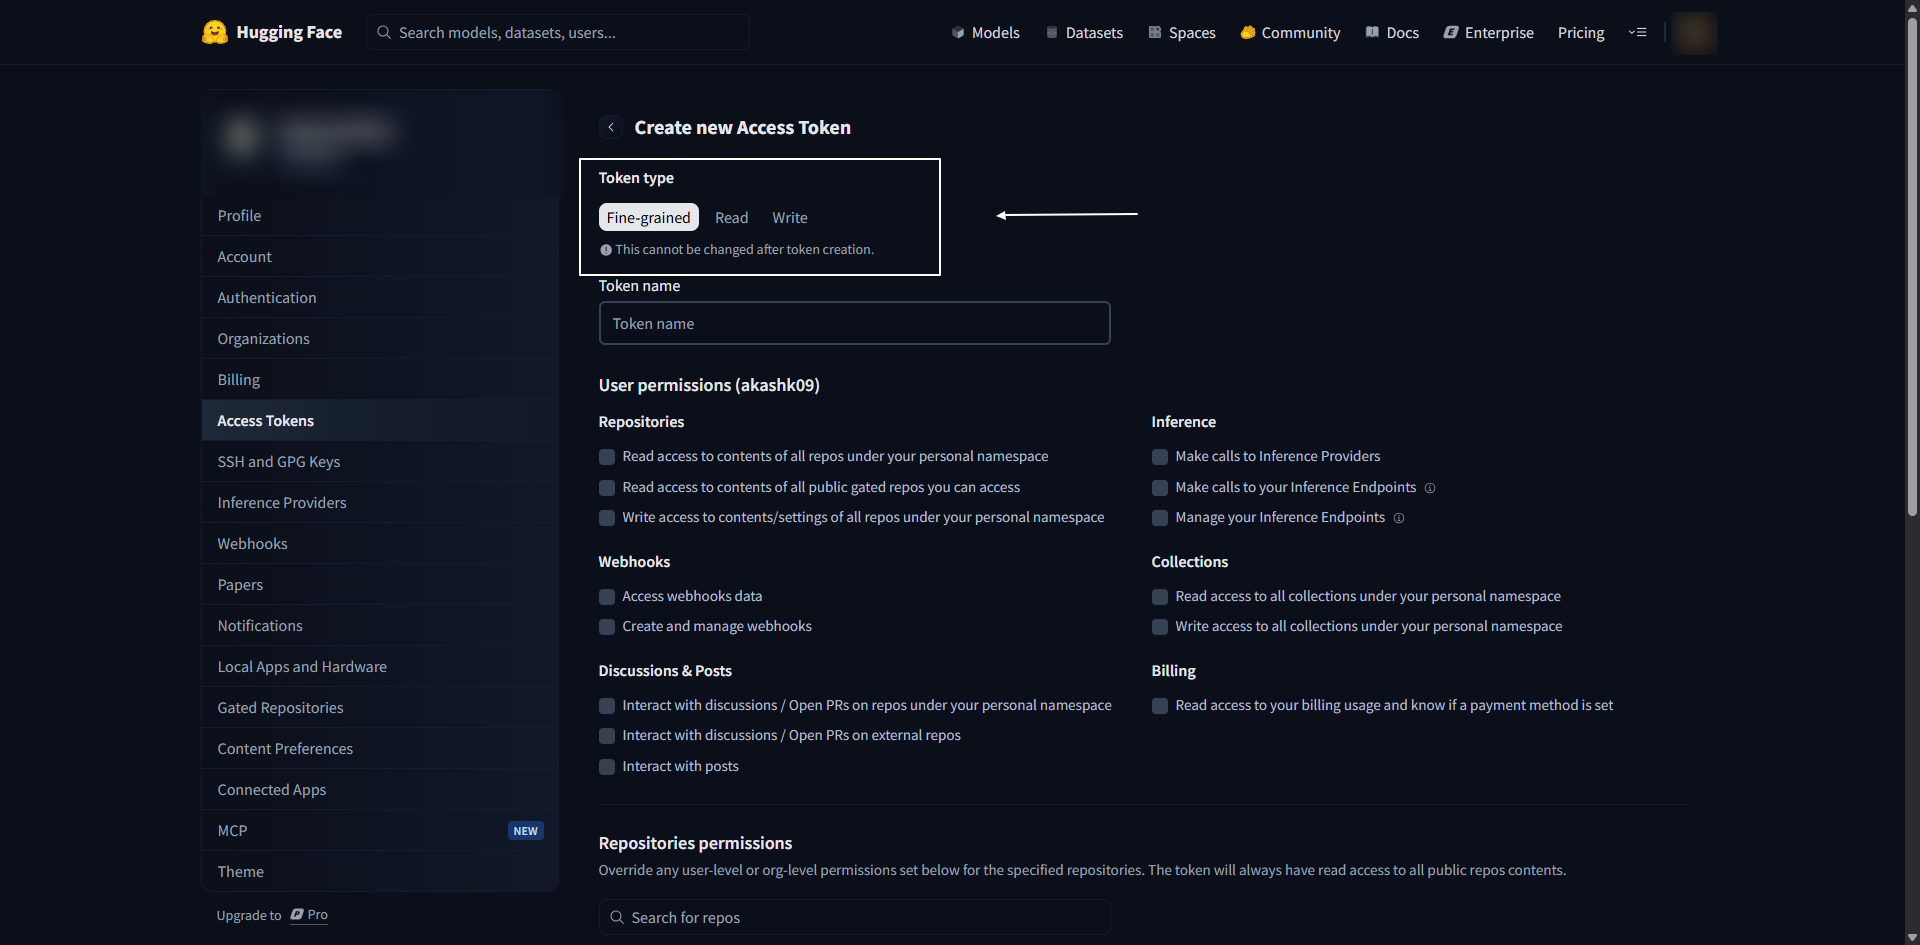The width and height of the screenshot is (1920, 945).
Task: Open Datasets in the top navigation
Action: [x=1084, y=32]
